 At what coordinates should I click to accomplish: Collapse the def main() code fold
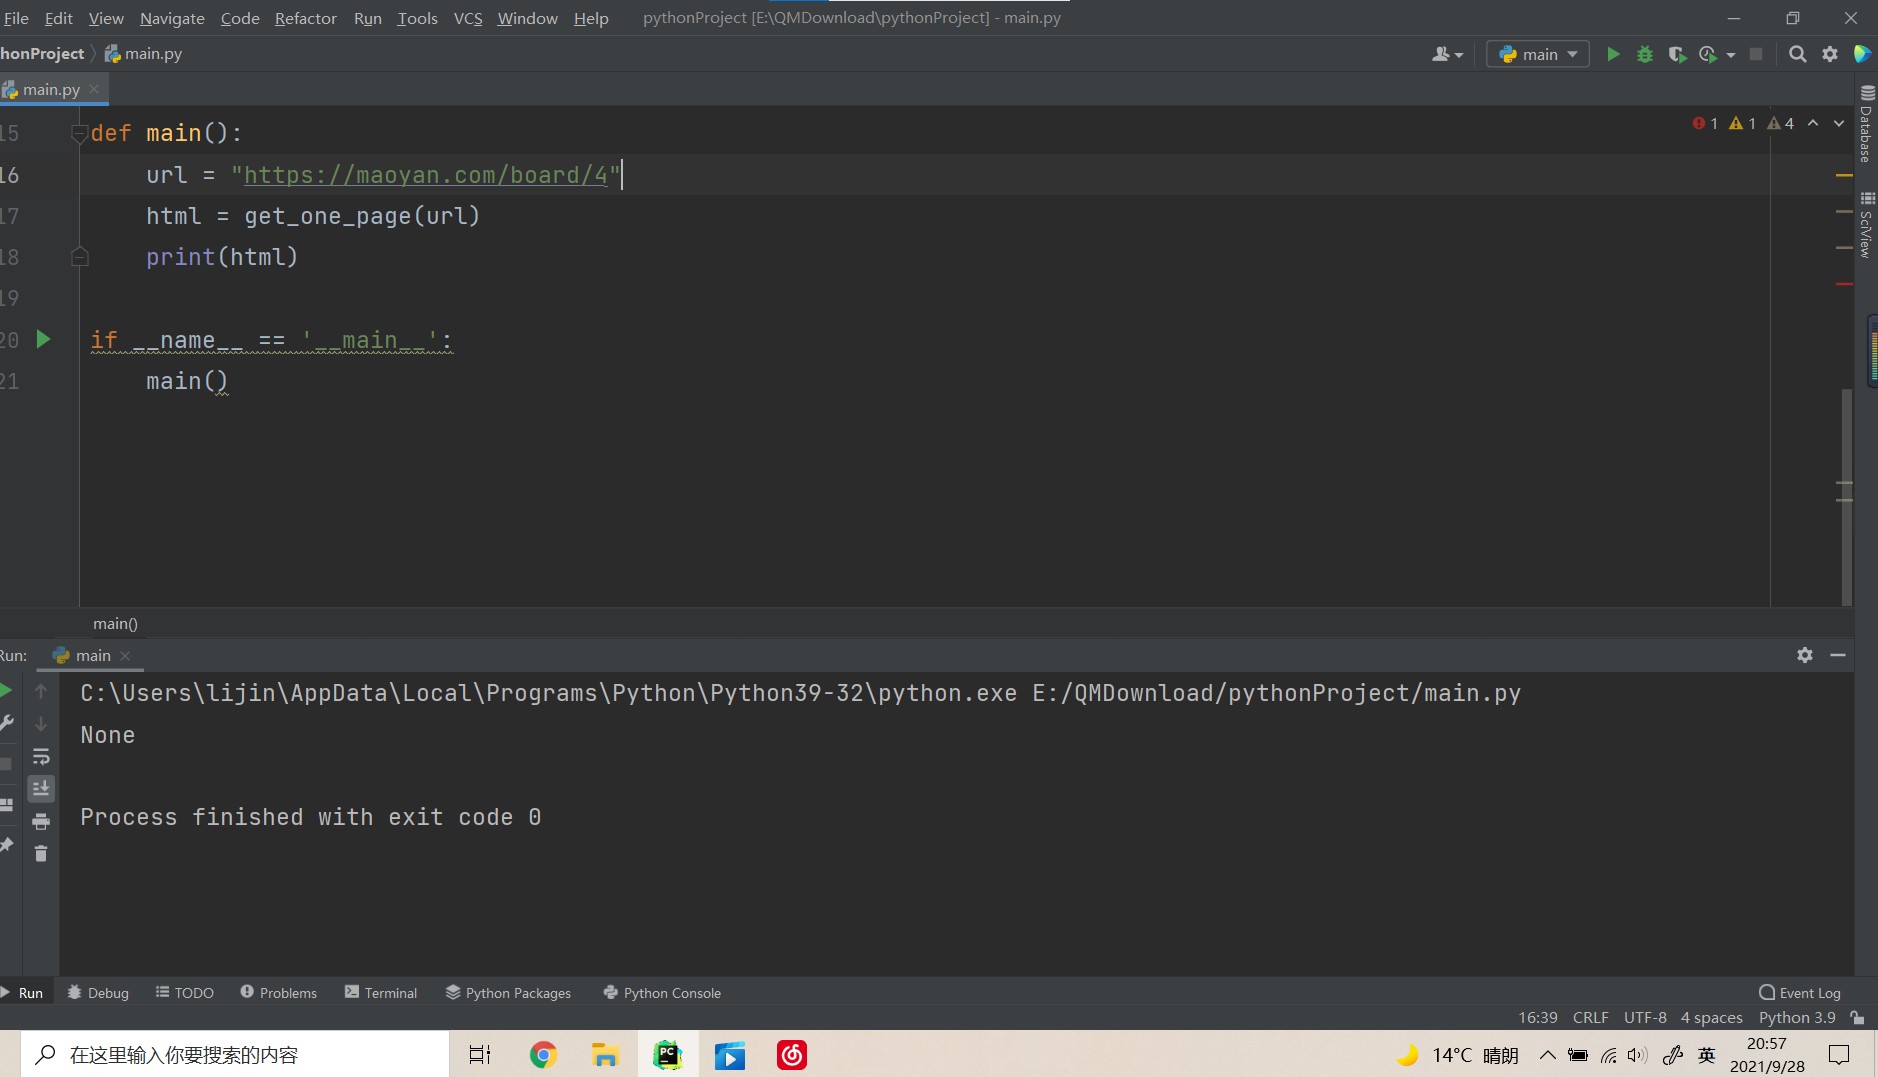(x=80, y=133)
